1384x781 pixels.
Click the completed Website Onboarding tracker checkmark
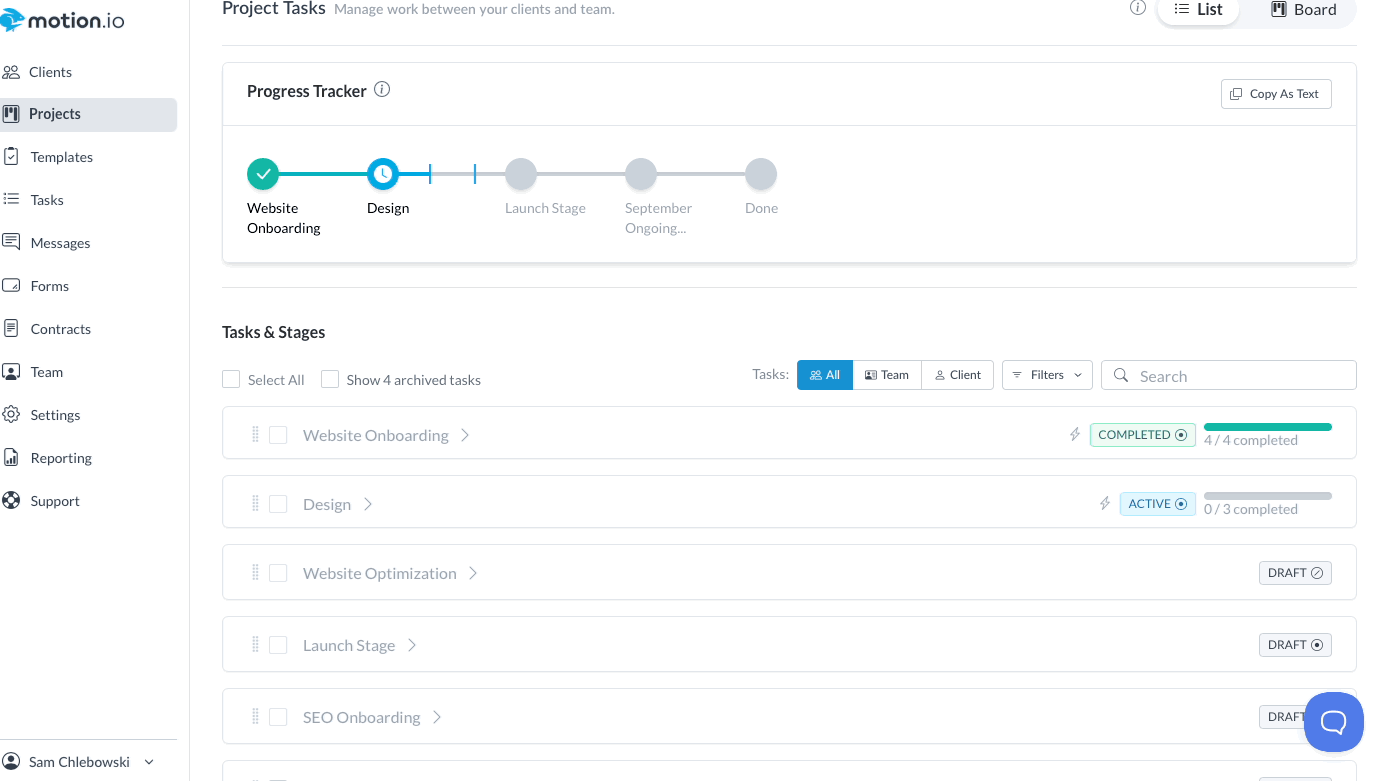263,174
